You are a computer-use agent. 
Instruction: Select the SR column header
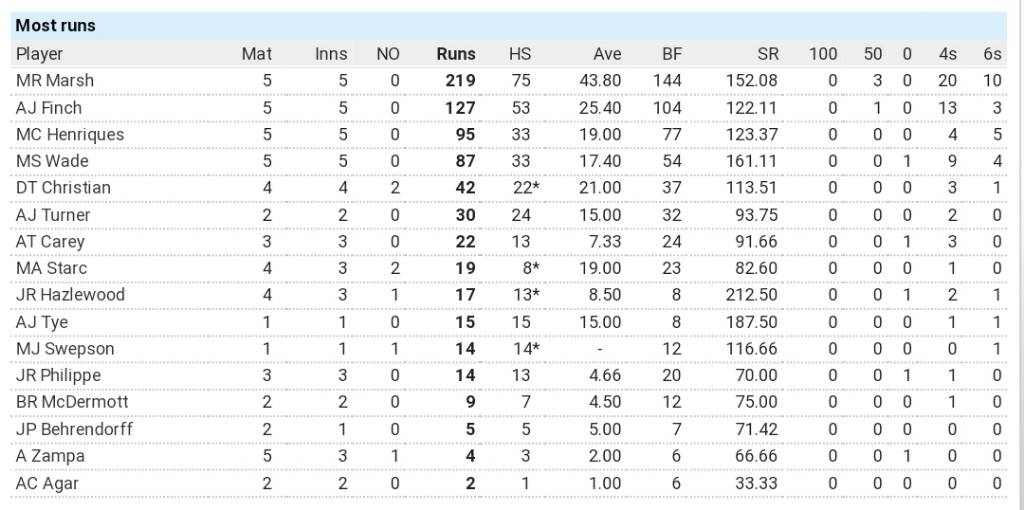[769, 54]
